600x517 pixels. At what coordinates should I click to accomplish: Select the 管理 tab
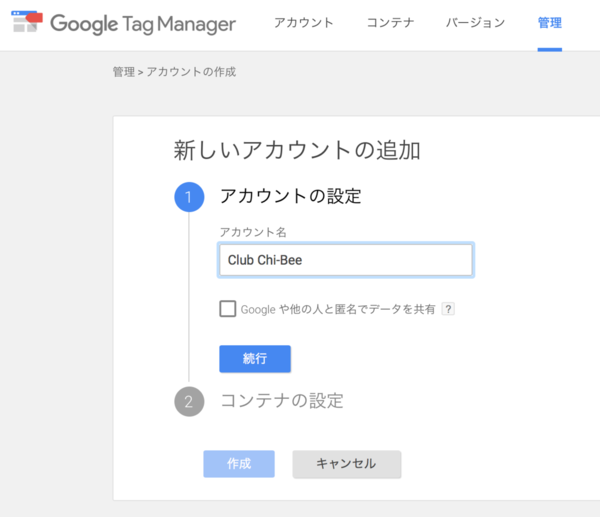[x=549, y=23]
